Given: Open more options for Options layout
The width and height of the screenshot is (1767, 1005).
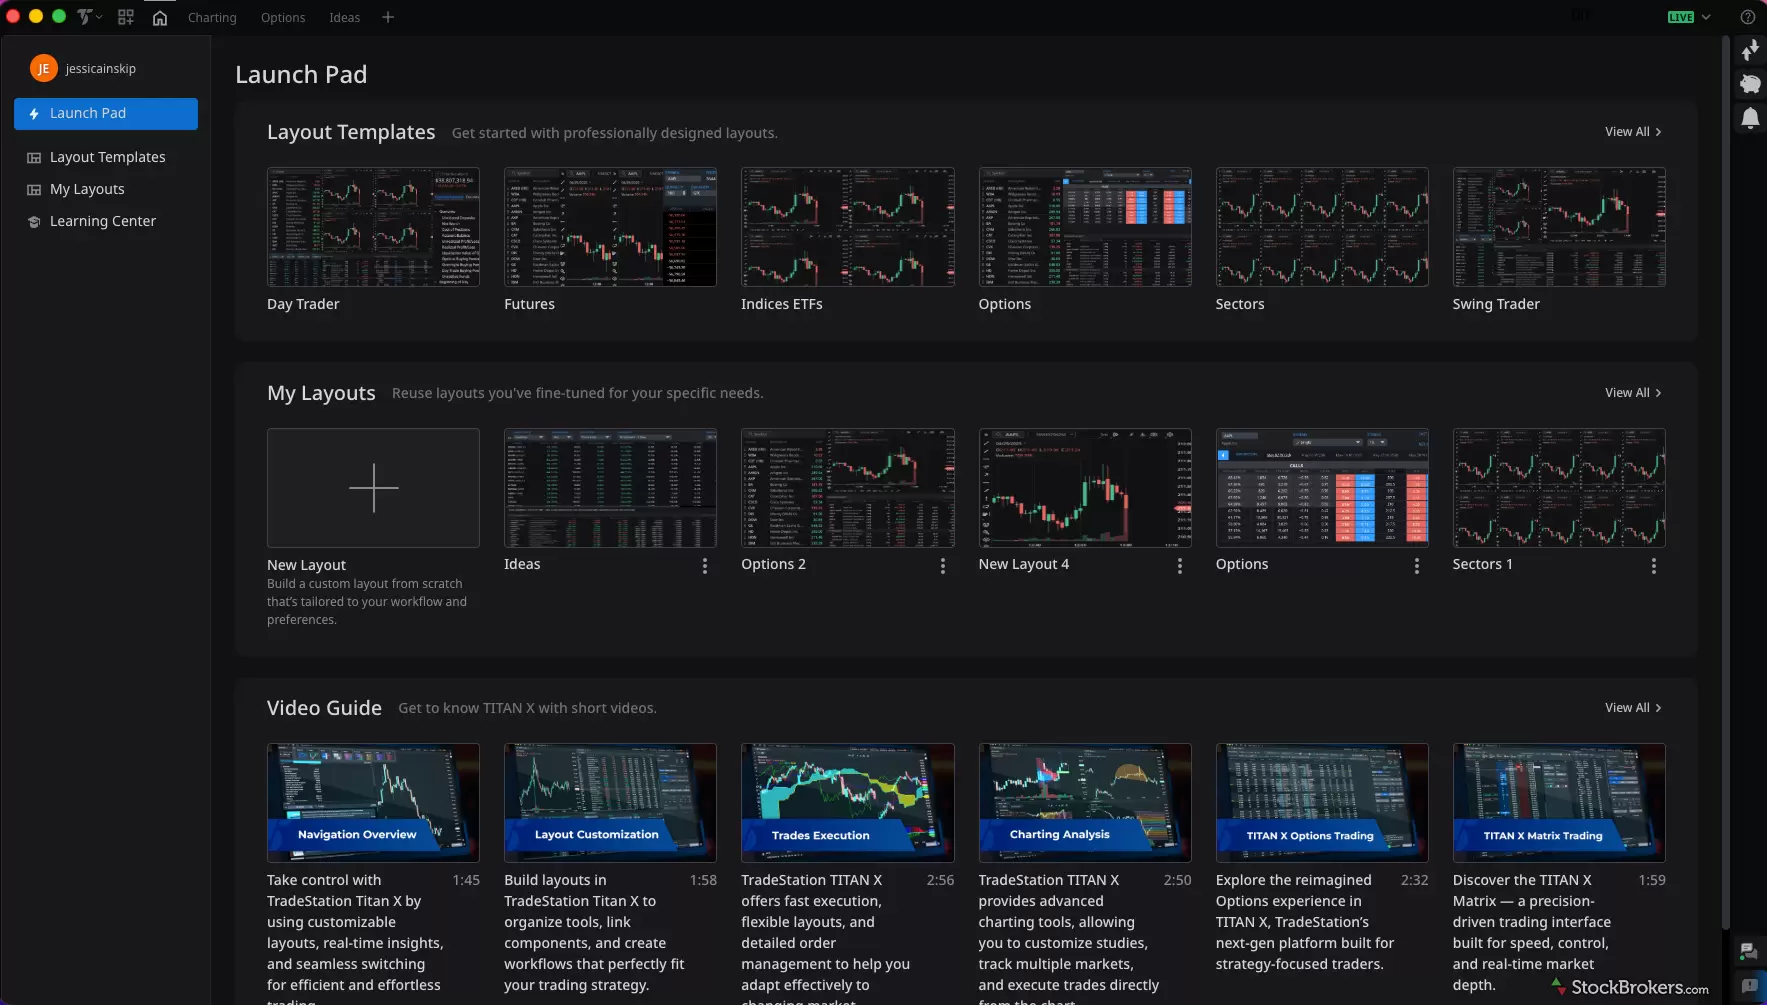Looking at the screenshot, I should pyautogui.click(x=1417, y=566).
